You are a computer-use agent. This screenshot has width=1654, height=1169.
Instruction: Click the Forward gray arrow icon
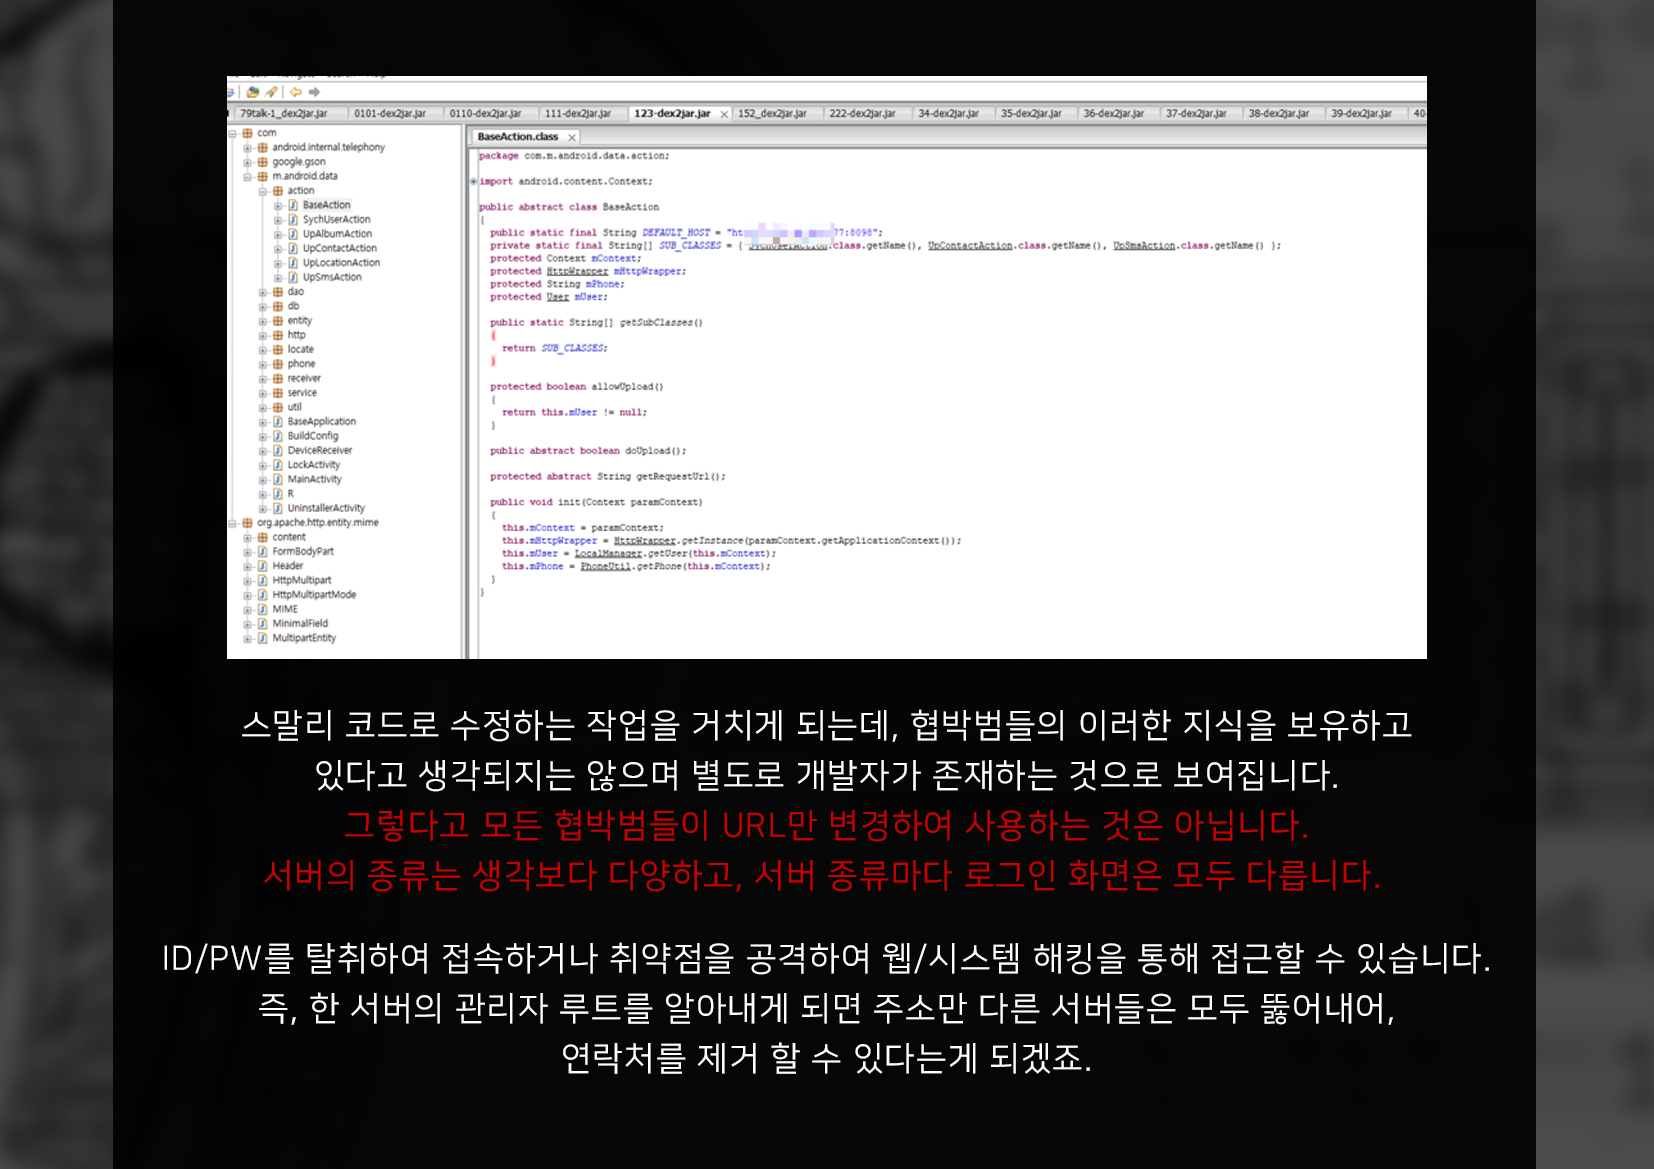point(314,92)
